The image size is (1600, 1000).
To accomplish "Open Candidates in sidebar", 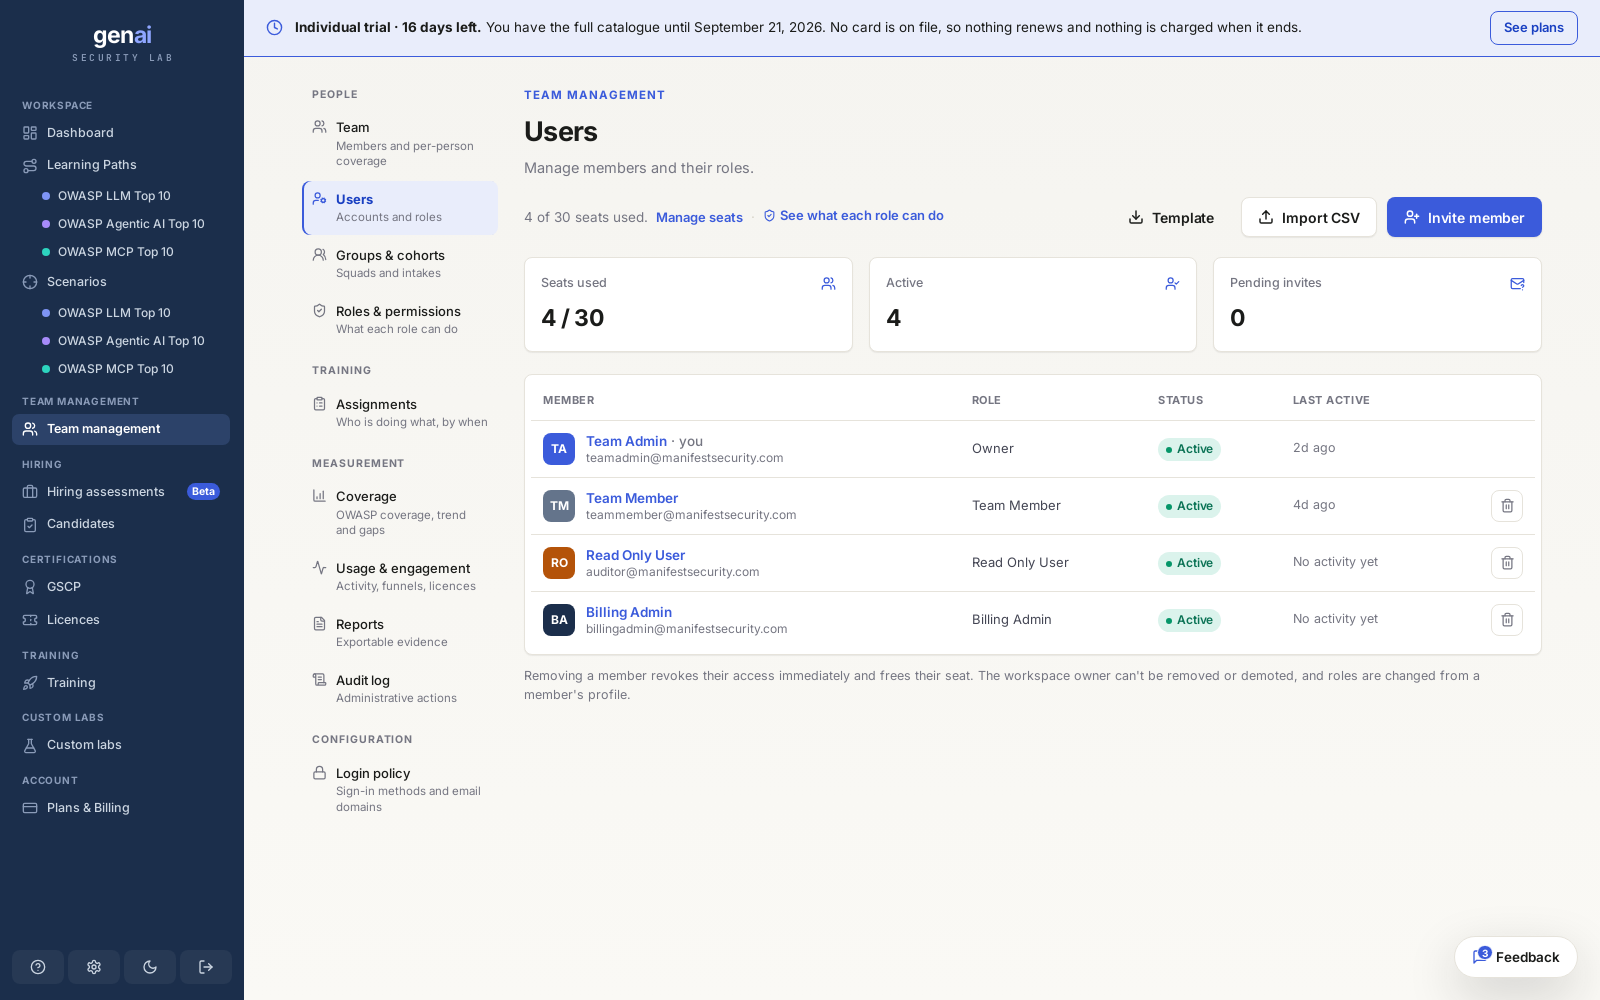I will coord(121,524).
